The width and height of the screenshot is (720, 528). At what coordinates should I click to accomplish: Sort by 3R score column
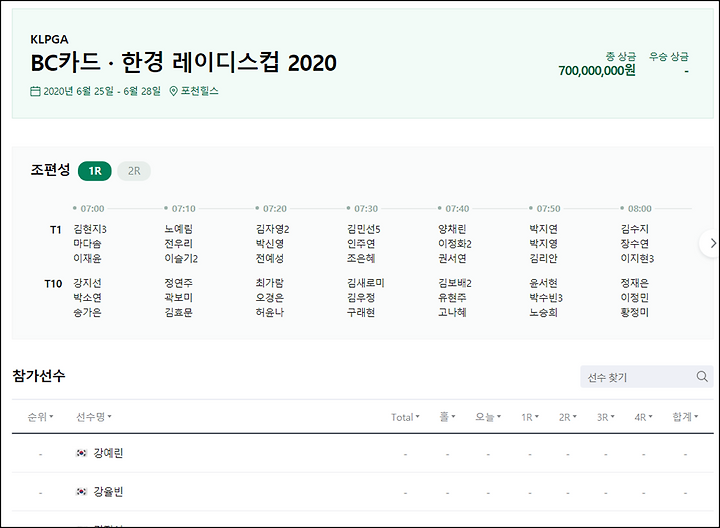[x=606, y=417]
